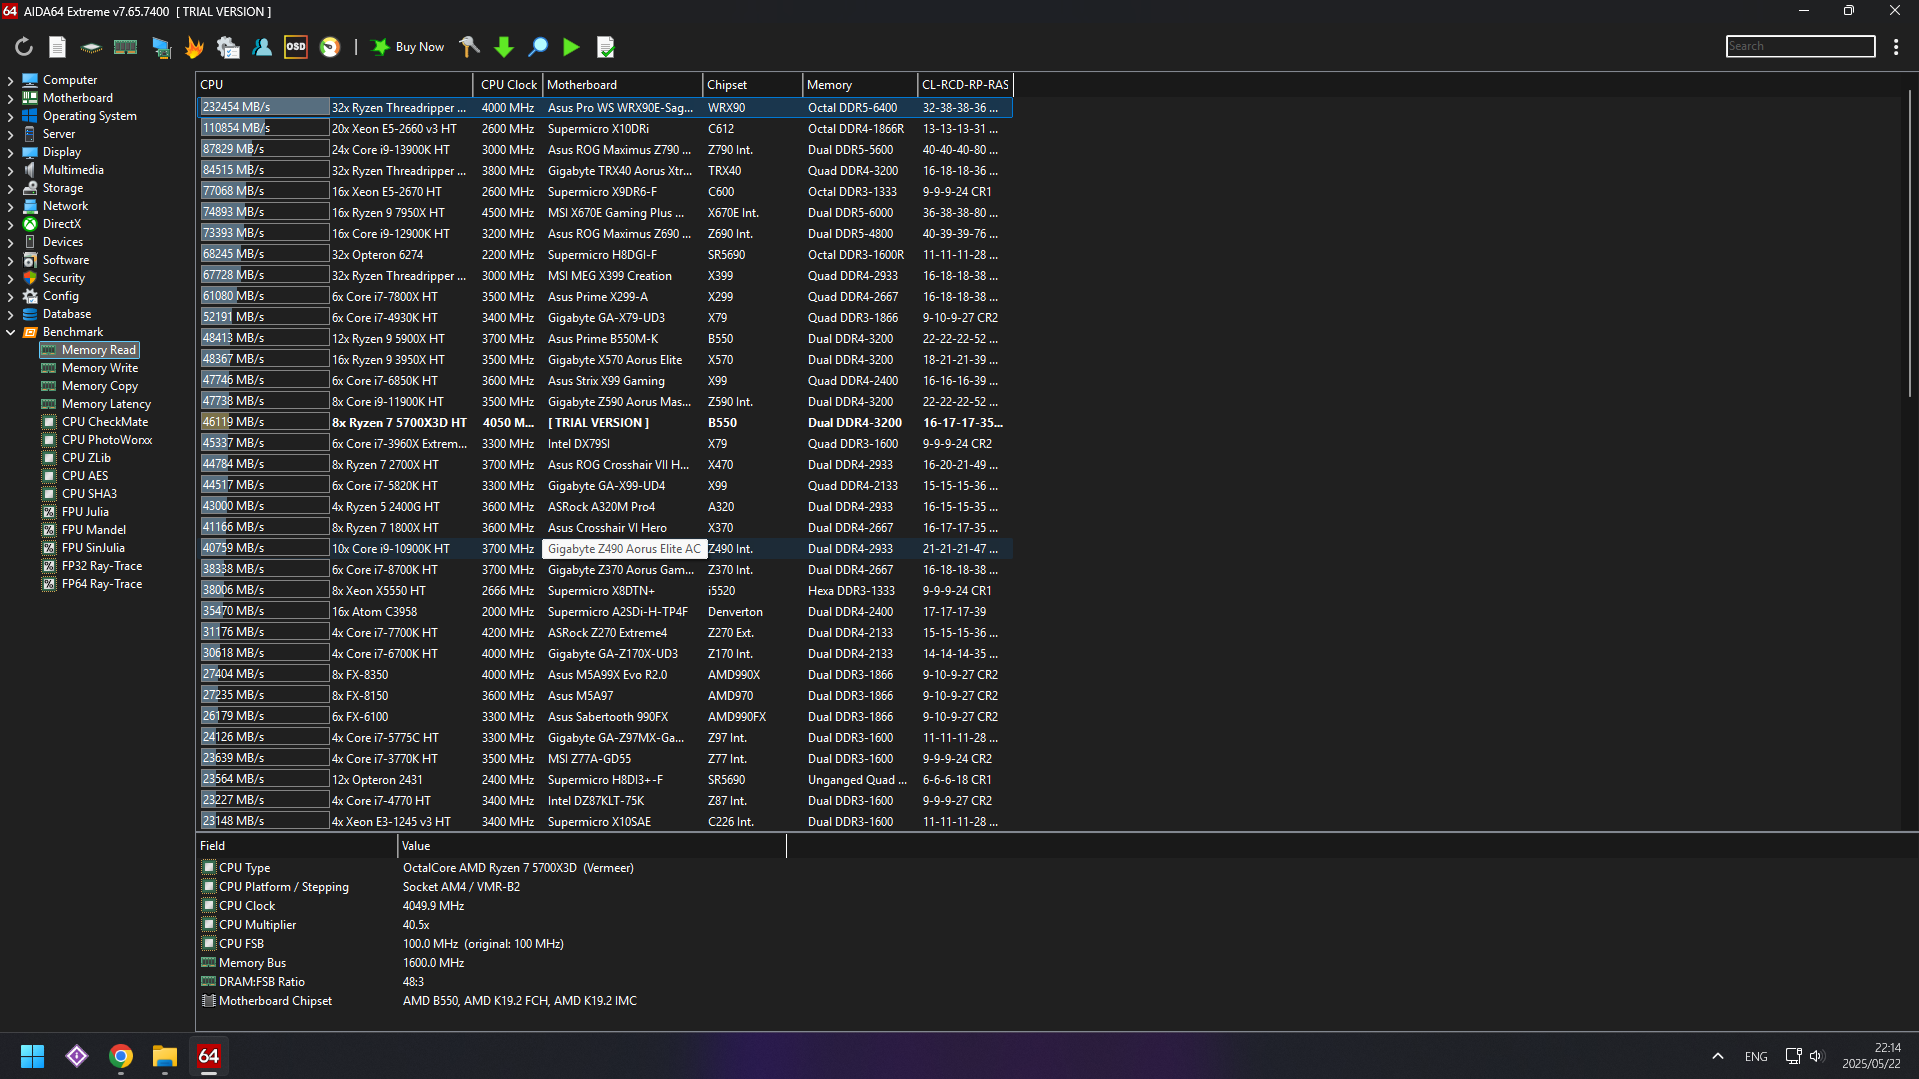Focus the Search input field
Screen dimensions: 1919x1079
tap(1800, 46)
